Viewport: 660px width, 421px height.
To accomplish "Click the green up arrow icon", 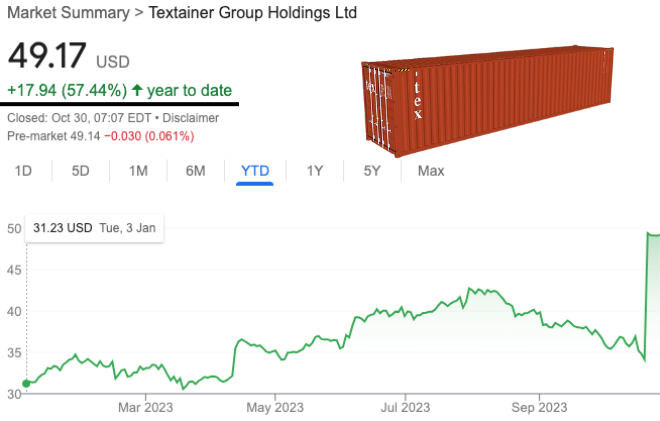I will (137, 90).
